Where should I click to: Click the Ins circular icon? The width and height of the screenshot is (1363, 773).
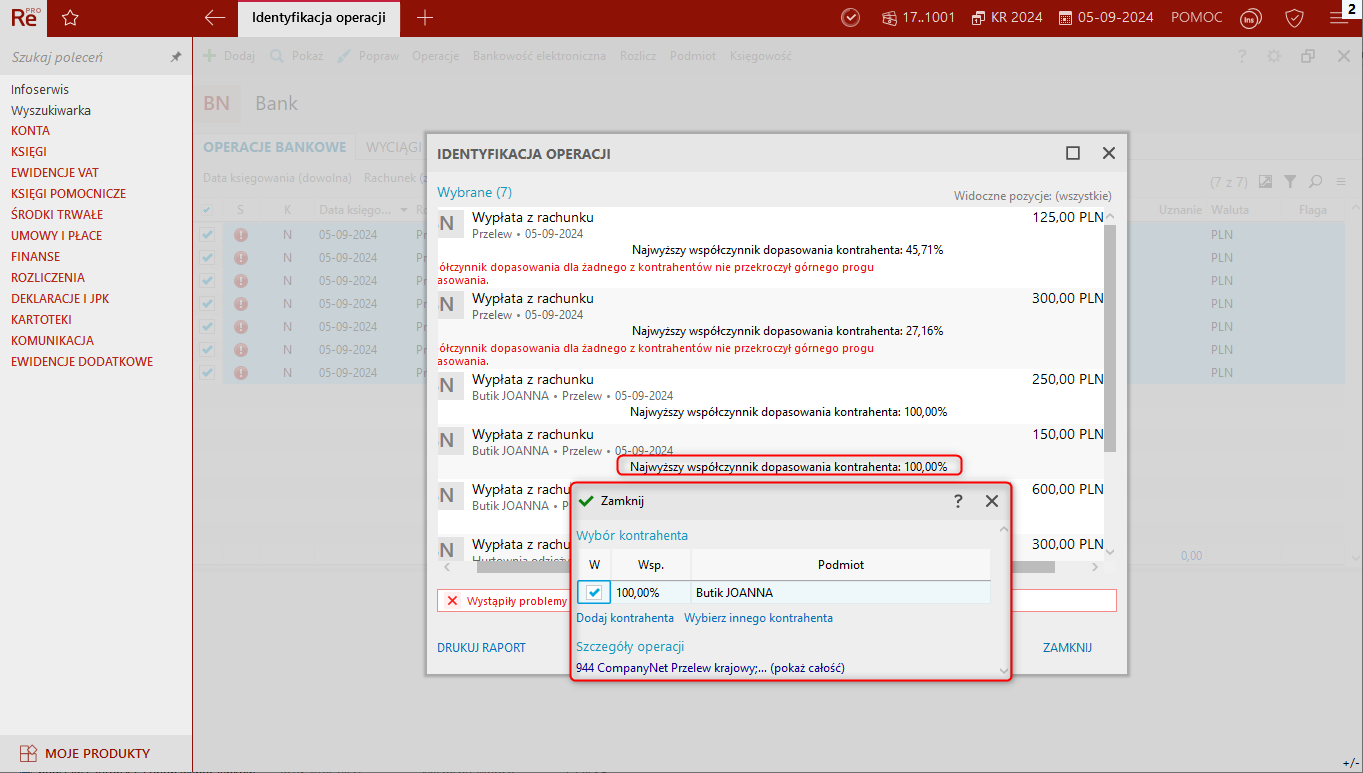coord(1250,18)
